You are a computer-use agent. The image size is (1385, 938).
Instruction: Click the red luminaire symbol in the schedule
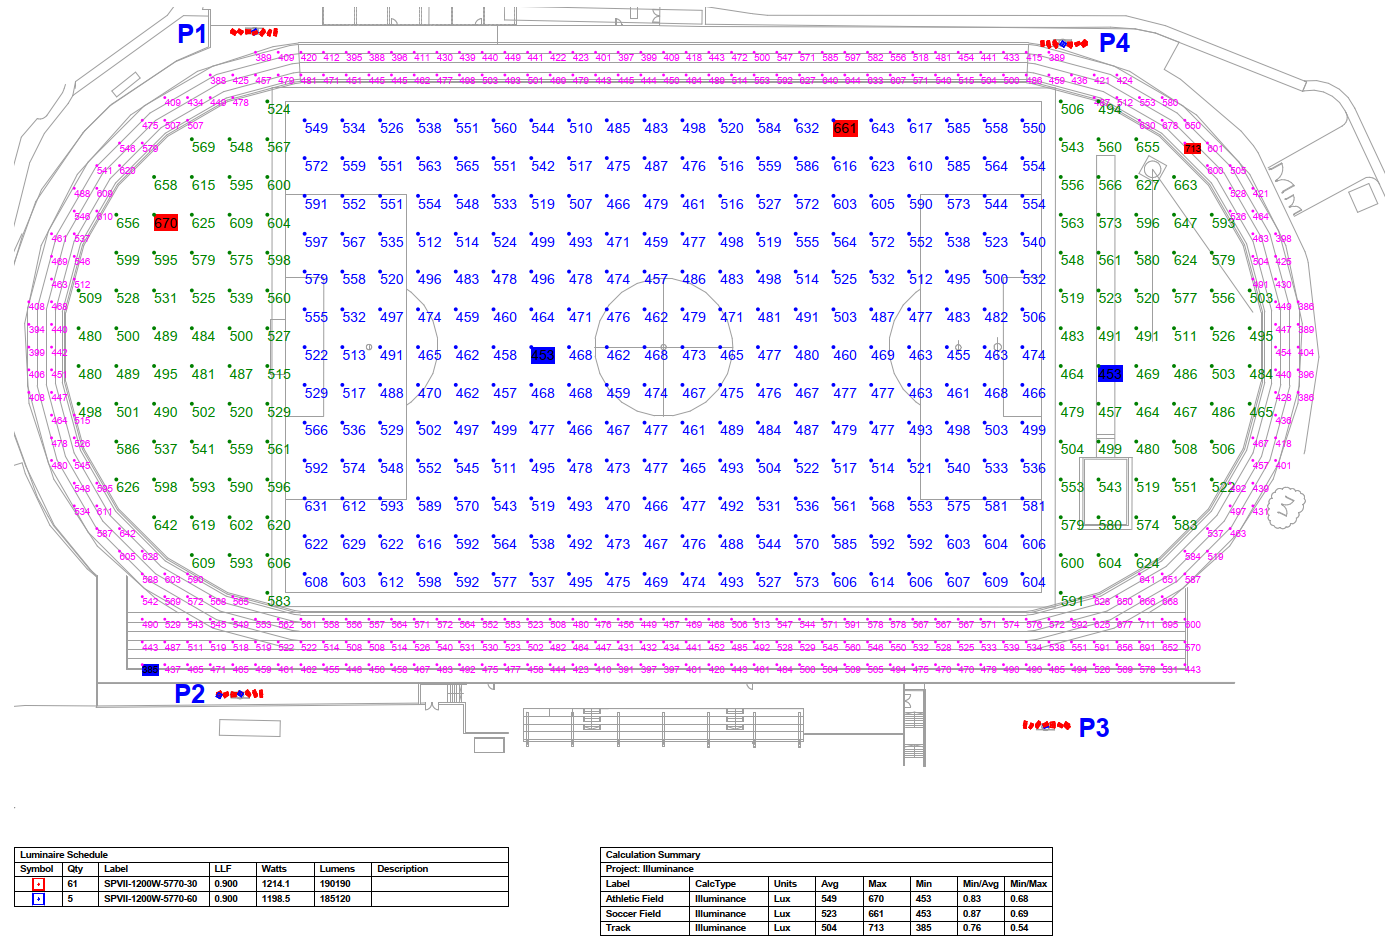click(x=38, y=884)
